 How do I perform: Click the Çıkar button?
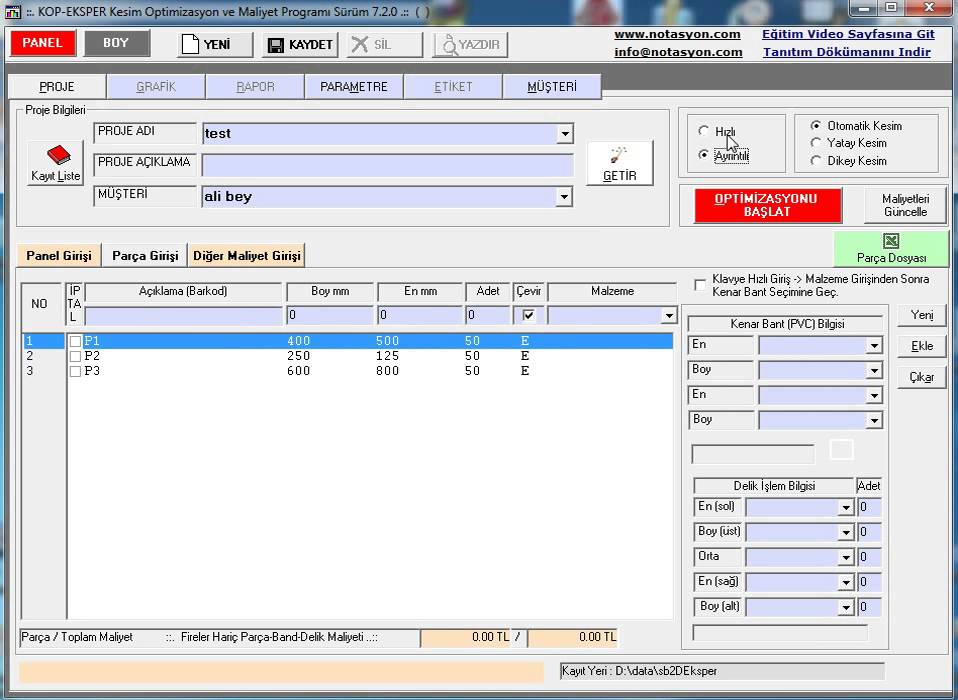[922, 377]
